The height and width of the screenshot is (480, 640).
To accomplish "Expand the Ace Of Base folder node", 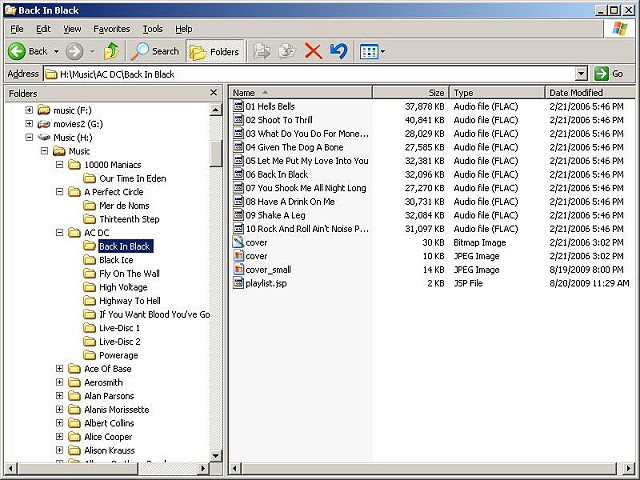I will (60, 368).
